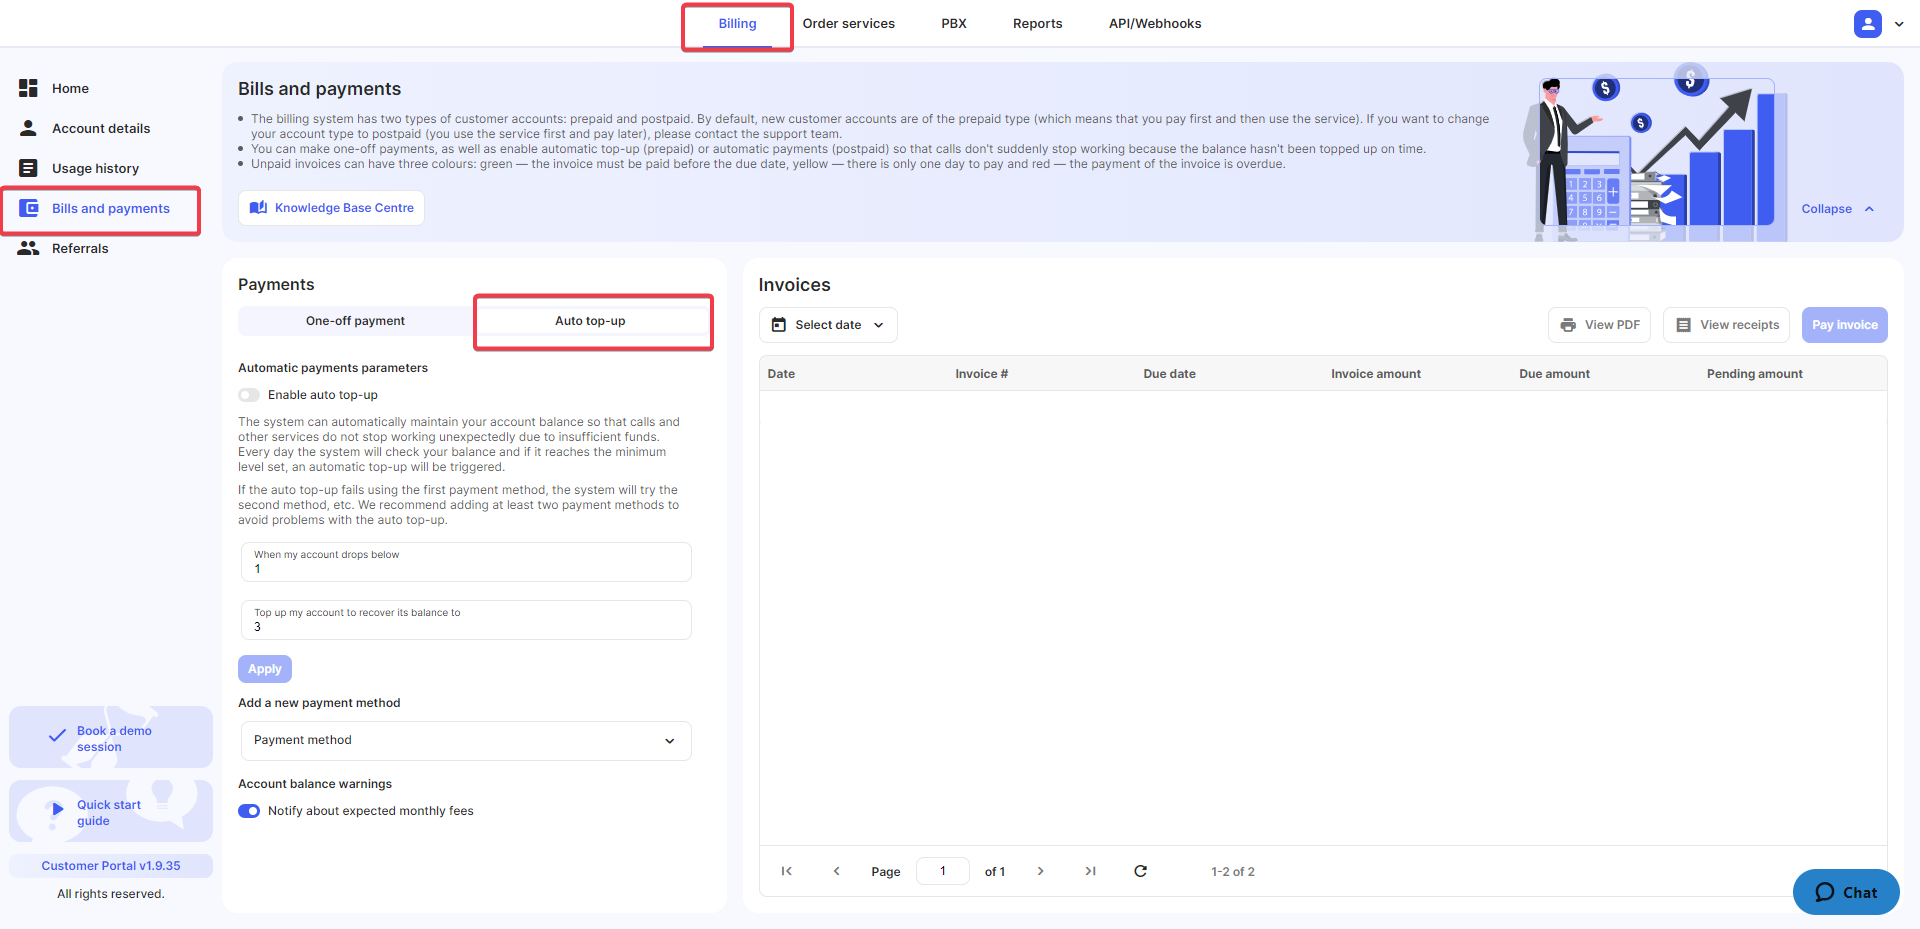Click the Bills and payments wallet icon
Image resolution: width=1920 pixels, height=929 pixels.
29,208
